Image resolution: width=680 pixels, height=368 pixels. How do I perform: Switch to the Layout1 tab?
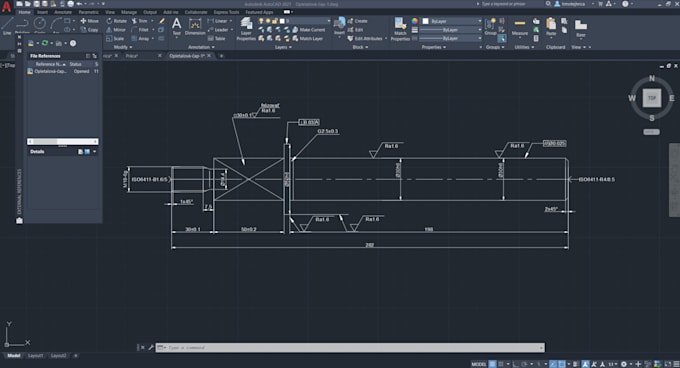(36, 356)
